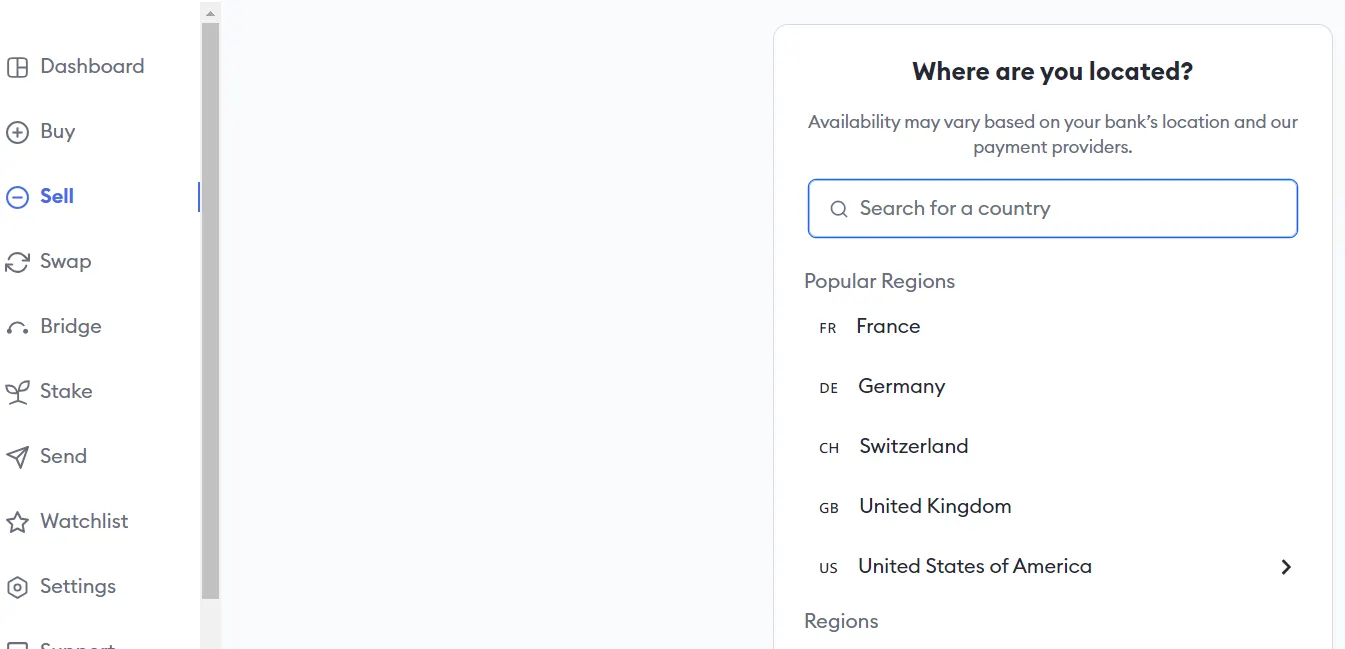Pick United Kingdom from the list

coord(935,506)
